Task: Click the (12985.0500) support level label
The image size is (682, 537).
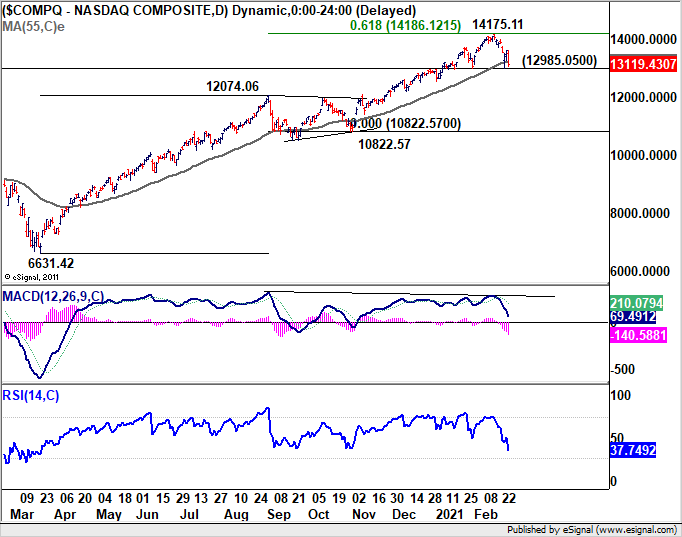Action: tap(559, 60)
